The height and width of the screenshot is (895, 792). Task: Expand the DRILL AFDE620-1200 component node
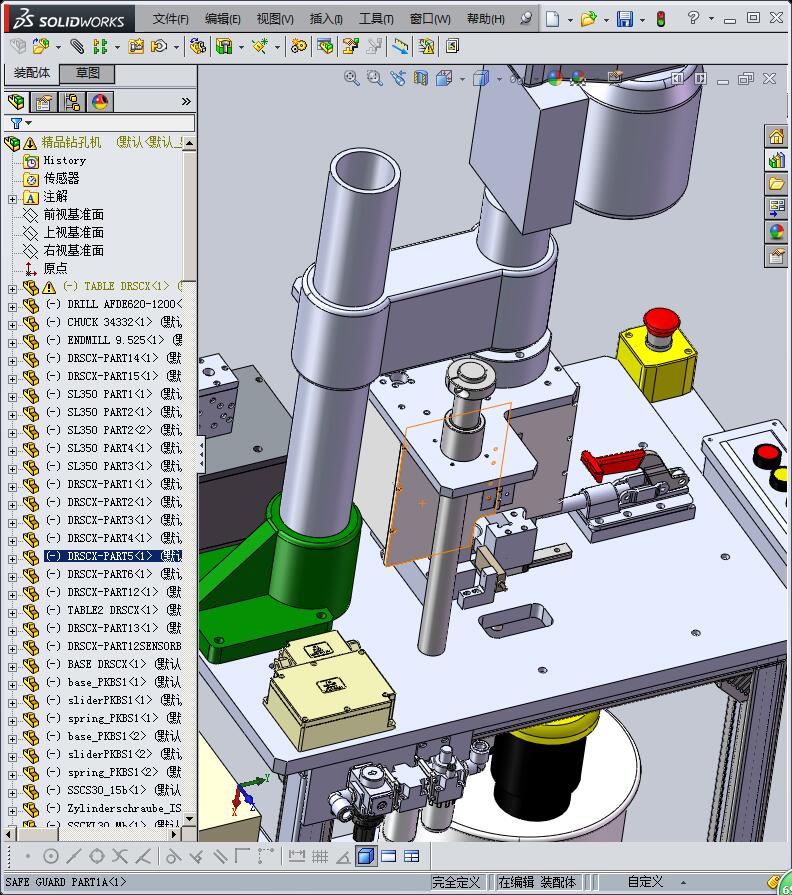click(12, 307)
